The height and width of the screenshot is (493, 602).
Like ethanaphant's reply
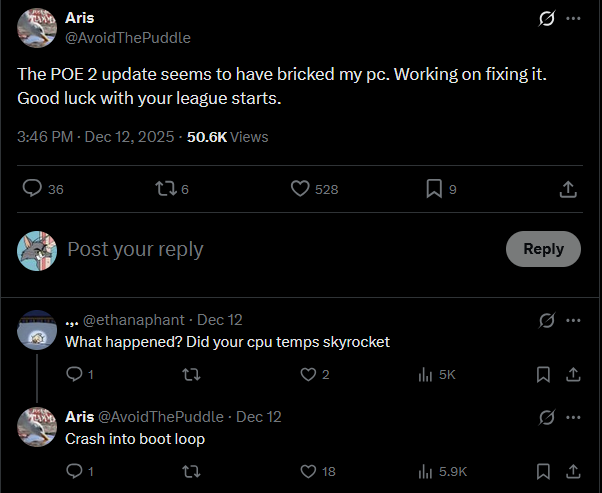pyautogui.click(x=308, y=374)
